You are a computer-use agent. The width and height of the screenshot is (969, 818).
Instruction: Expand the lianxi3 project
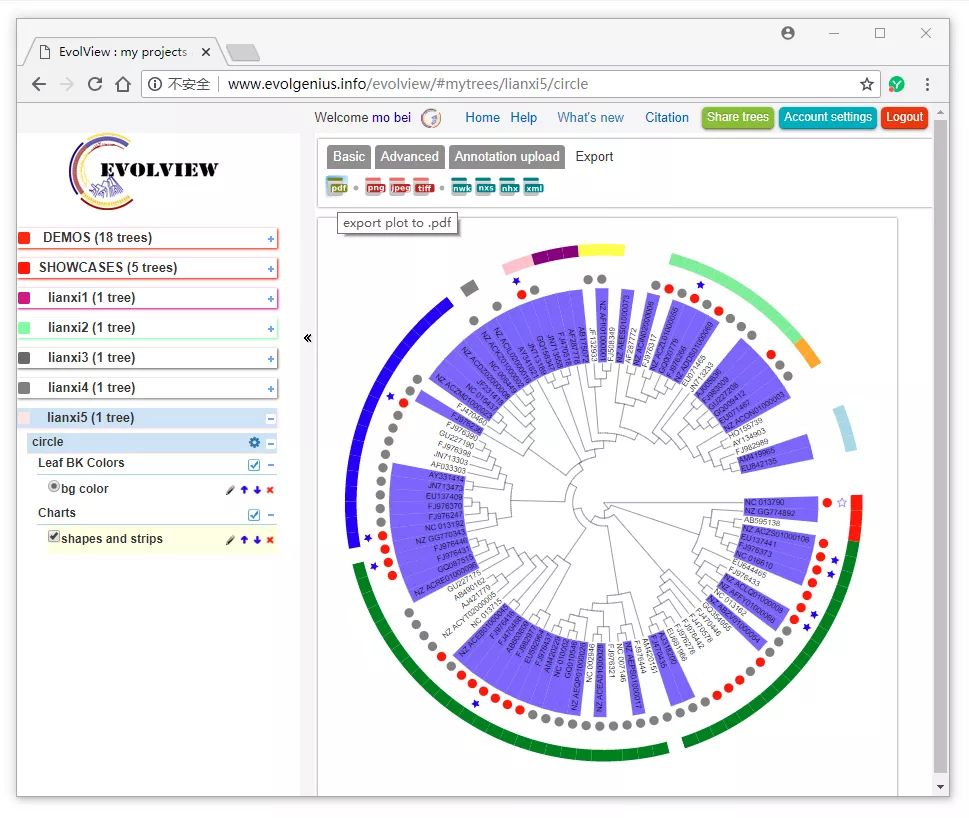pyautogui.click(x=271, y=359)
